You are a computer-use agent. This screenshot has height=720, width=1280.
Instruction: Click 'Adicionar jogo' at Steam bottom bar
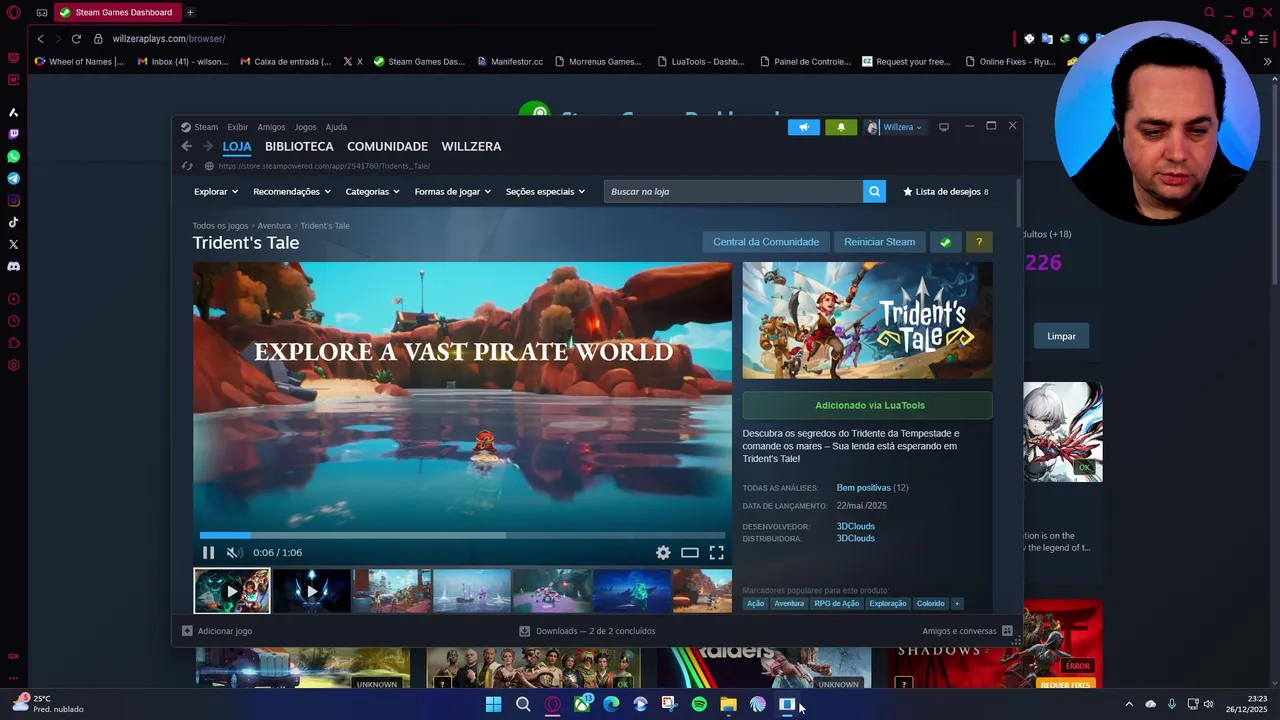217,631
